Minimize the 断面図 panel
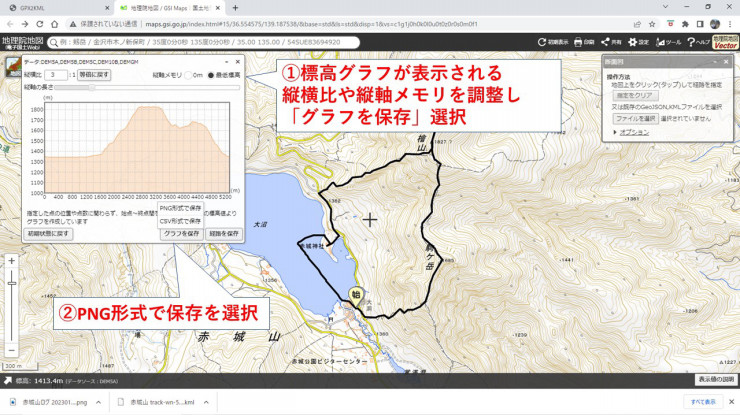The height and width of the screenshot is (415, 740). [715, 62]
